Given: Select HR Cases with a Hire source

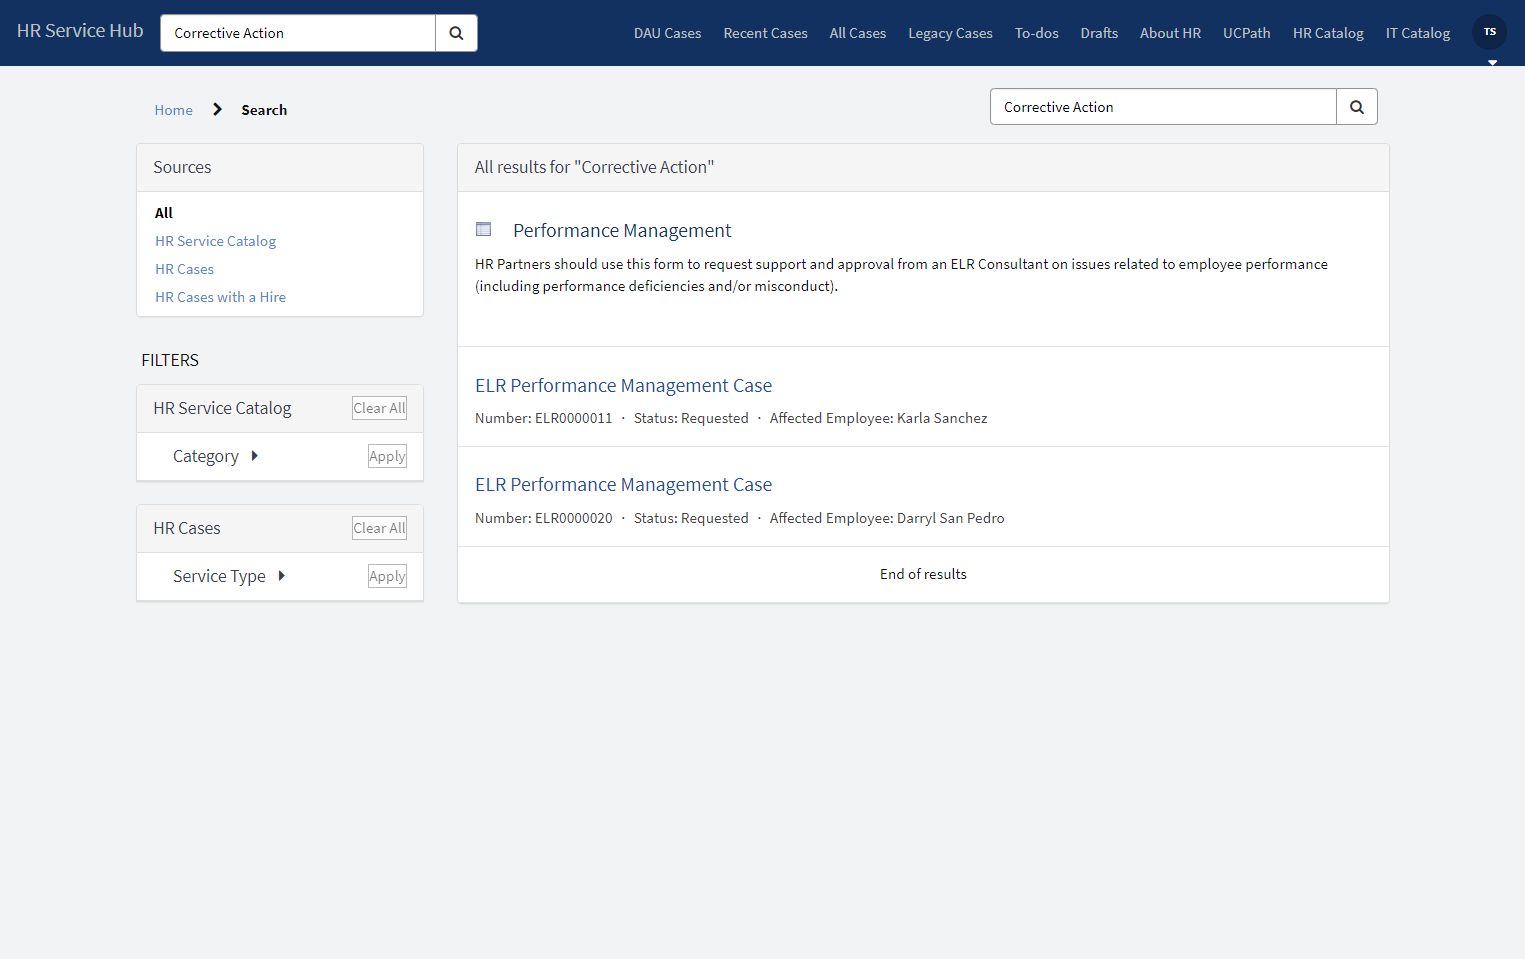Looking at the screenshot, I should tap(220, 297).
